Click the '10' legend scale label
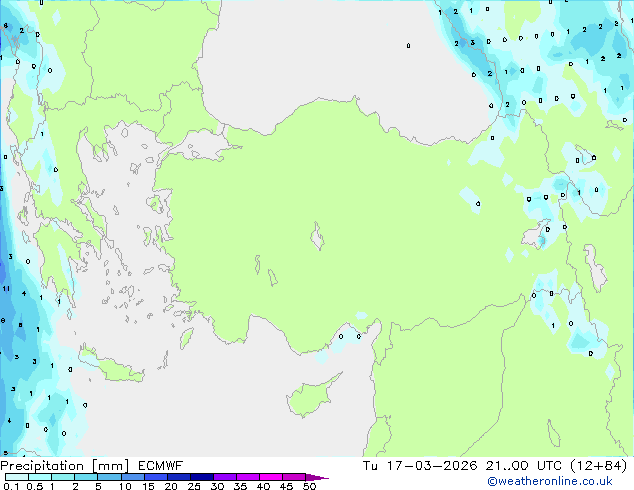Viewport: 634px width, 490px height. [x=125, y=486]
